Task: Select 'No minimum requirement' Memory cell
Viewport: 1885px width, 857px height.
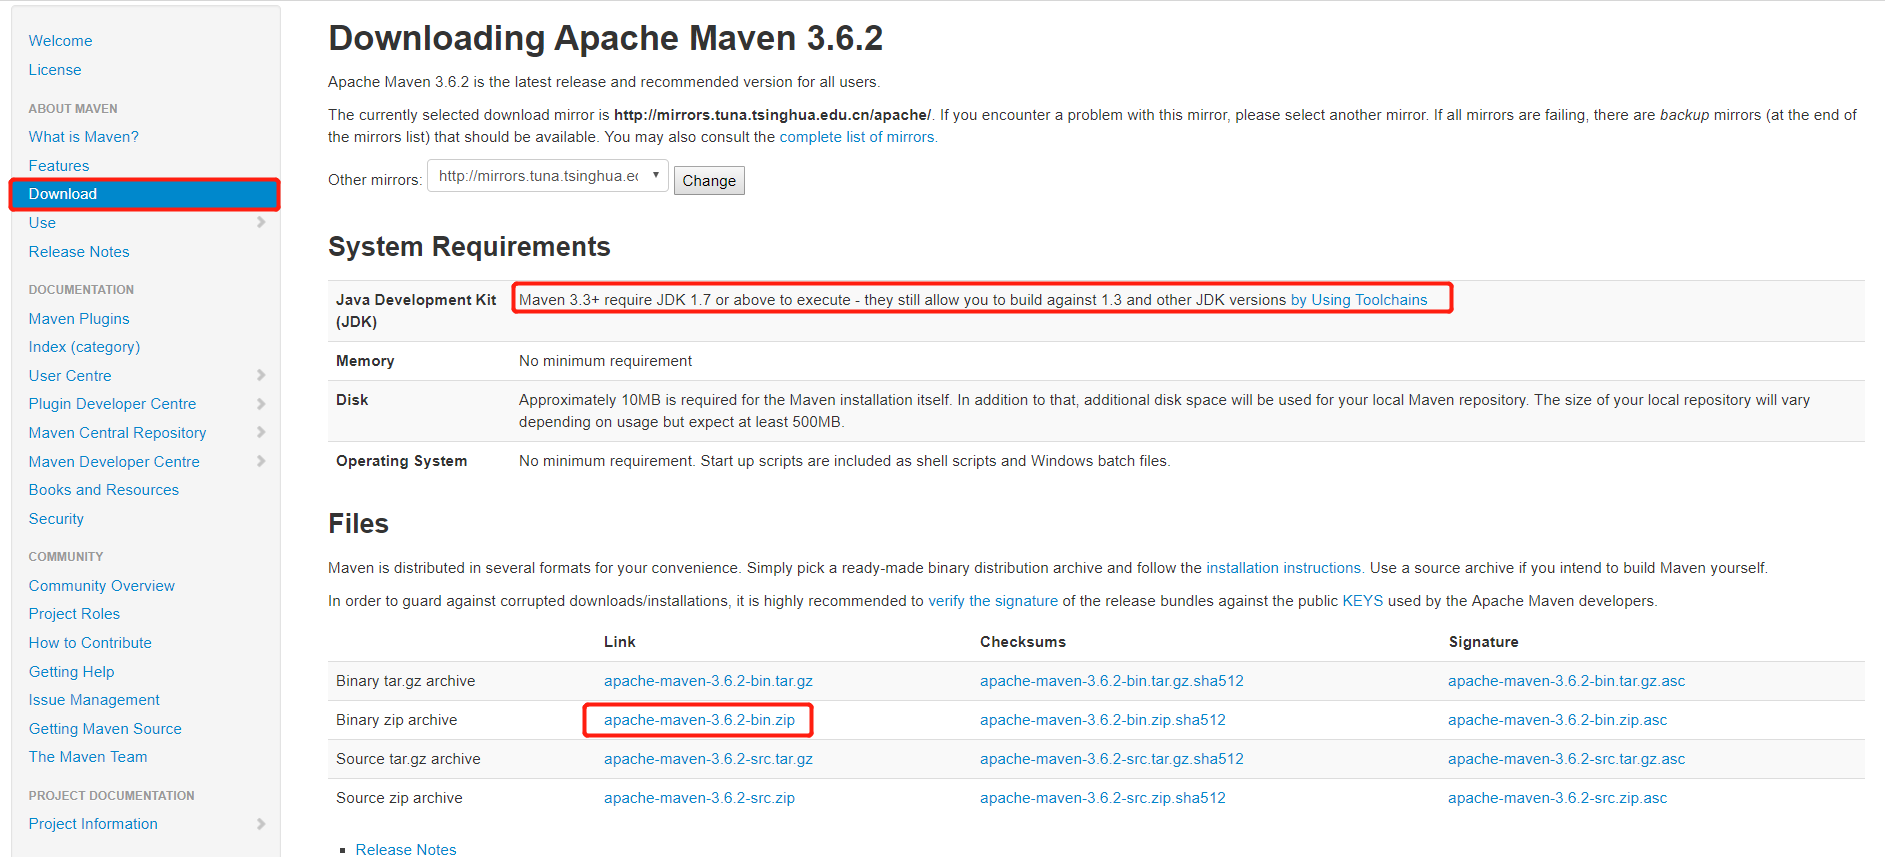Action: (605, 361)
